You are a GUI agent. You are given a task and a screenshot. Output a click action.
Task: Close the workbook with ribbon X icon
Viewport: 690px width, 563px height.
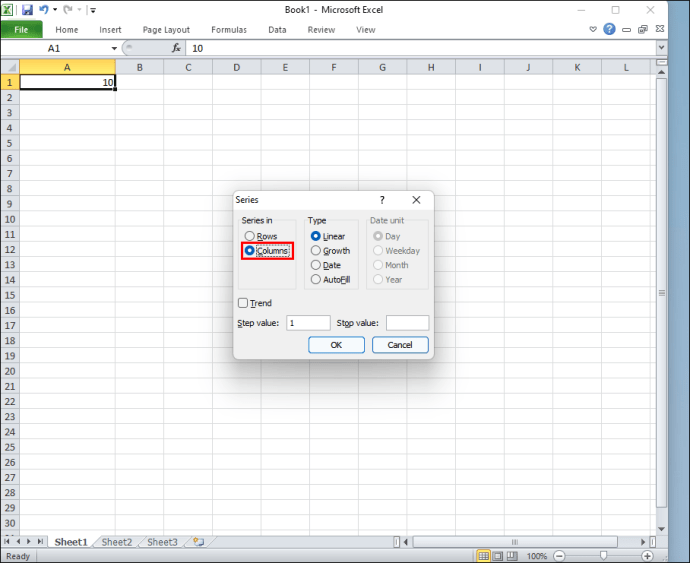point(660,29)
